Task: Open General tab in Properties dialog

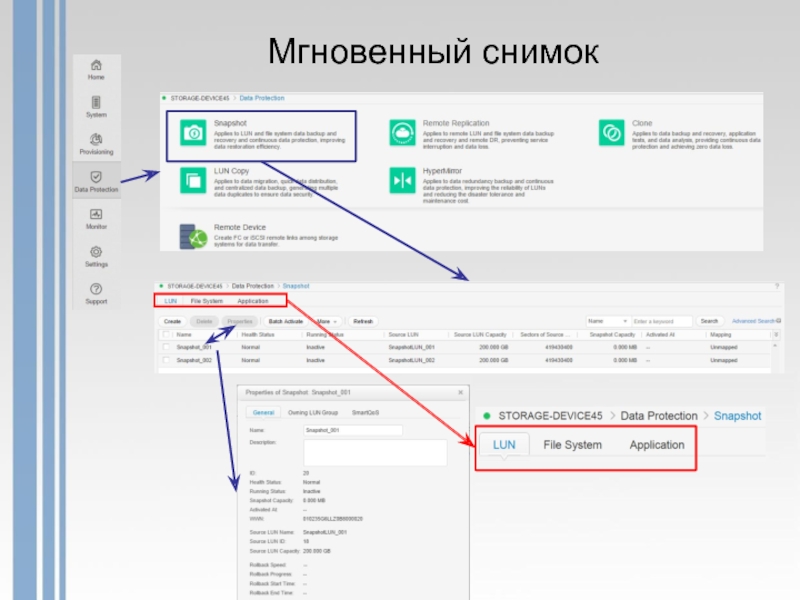Action: click(263, 412)
